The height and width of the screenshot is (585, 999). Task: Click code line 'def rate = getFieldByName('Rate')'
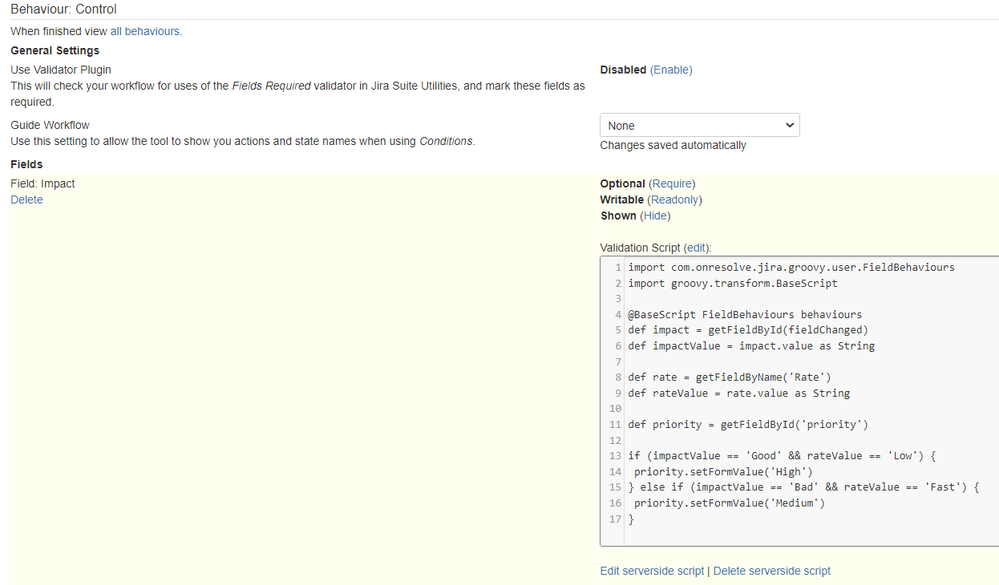(729, 377)
